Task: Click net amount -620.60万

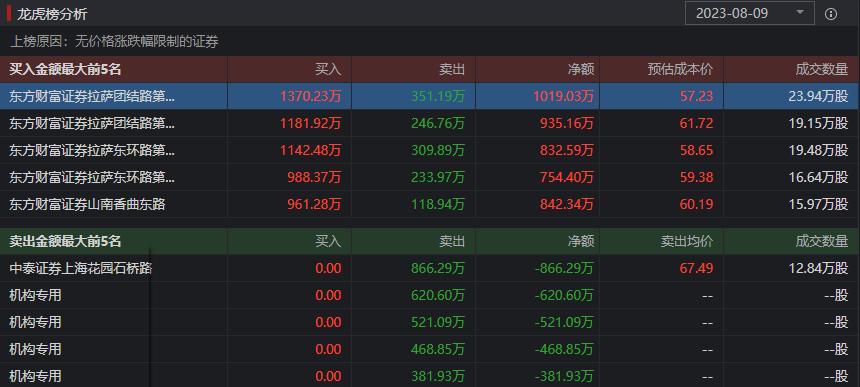Action: (x=564, y=295)
